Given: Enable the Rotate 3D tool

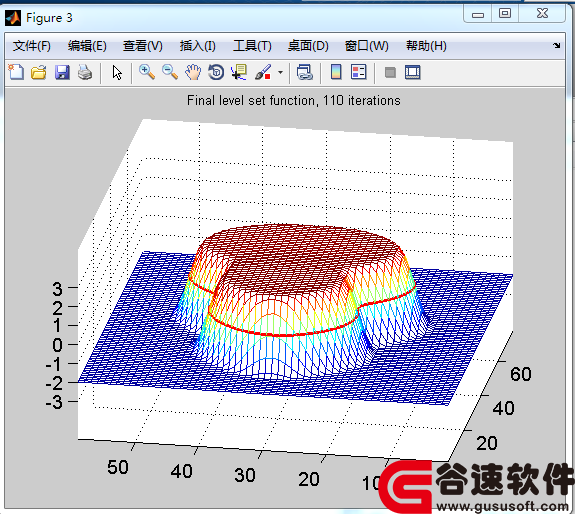Looking at the screenshot, I should [216, 72].
